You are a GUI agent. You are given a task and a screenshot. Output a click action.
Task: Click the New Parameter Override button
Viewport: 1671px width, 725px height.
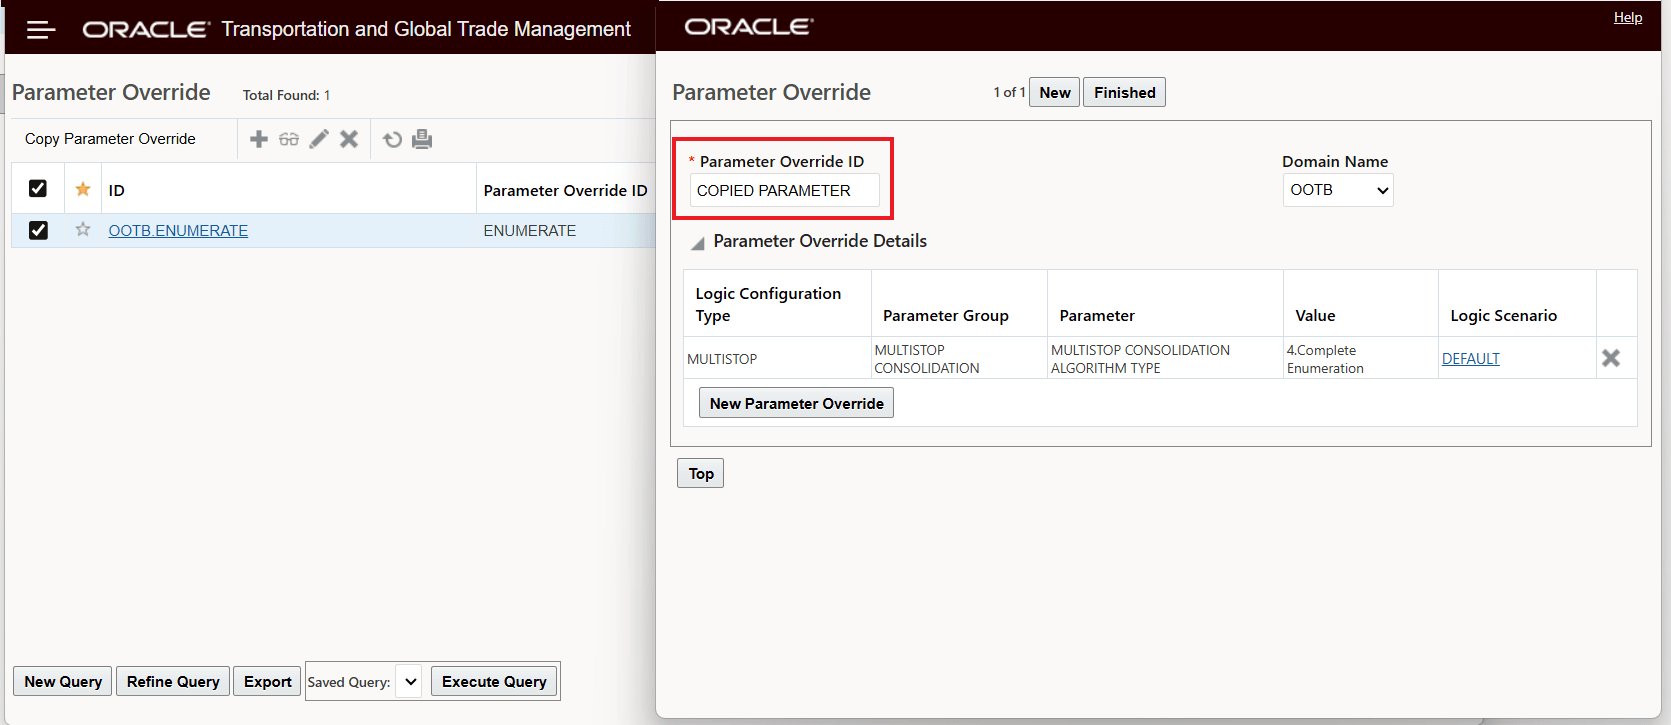(x=797, y=403)
